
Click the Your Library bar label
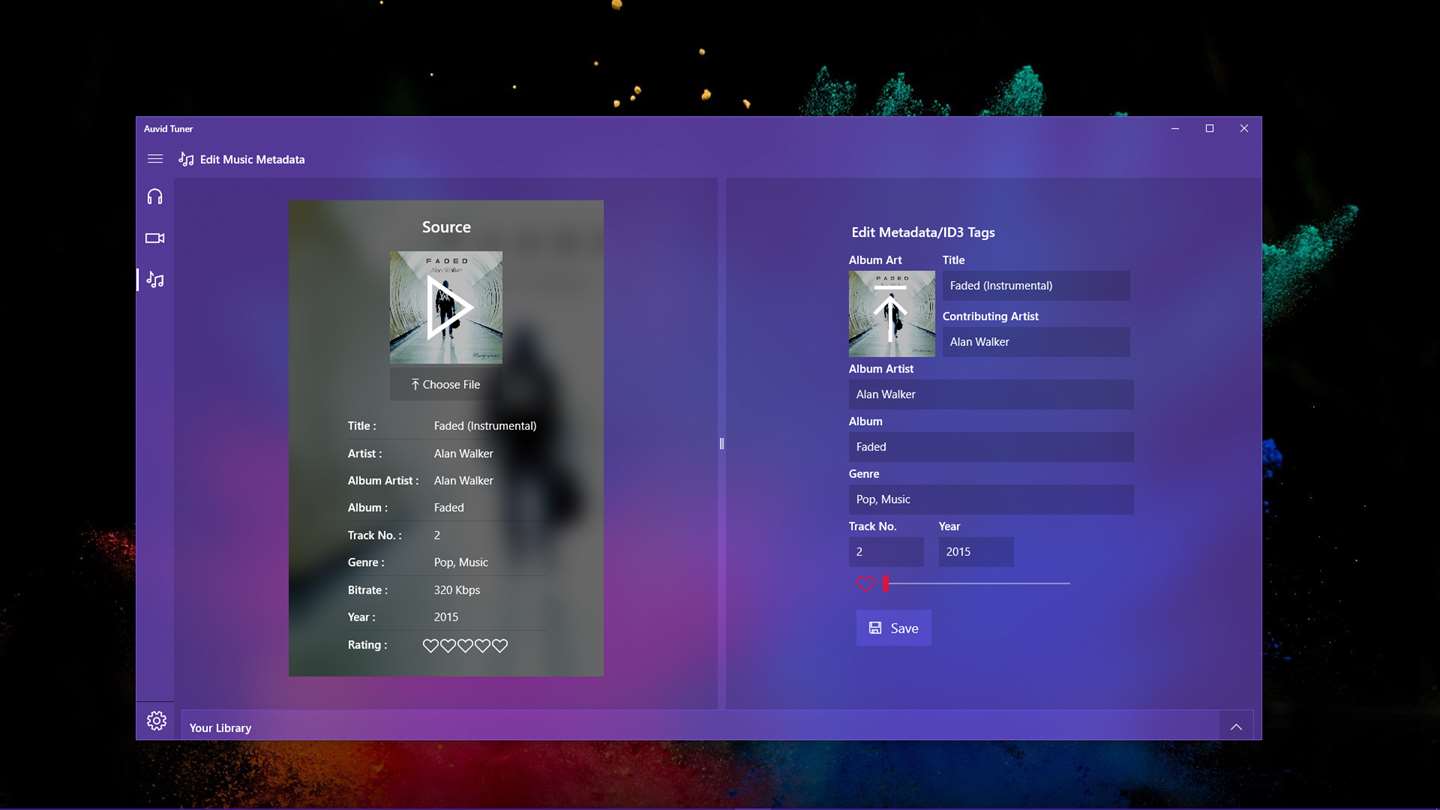click(x=220, y=728)
